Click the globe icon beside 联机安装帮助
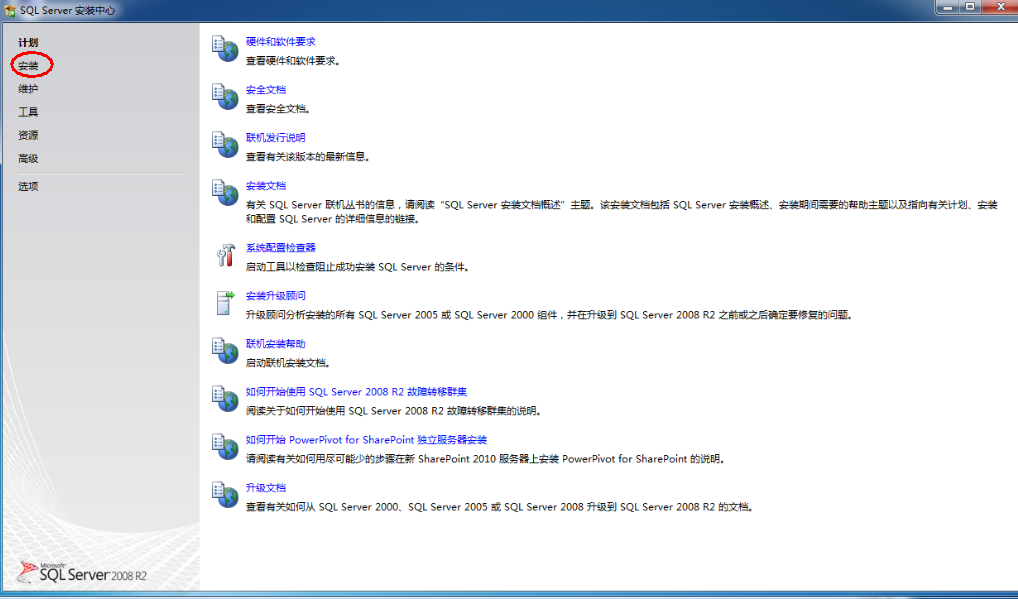This screenshot has width=1018, height=599. click(x=225, y=351)
